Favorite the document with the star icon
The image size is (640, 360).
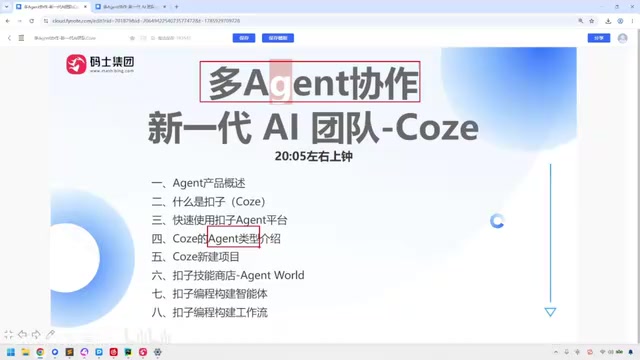(132, 38)
